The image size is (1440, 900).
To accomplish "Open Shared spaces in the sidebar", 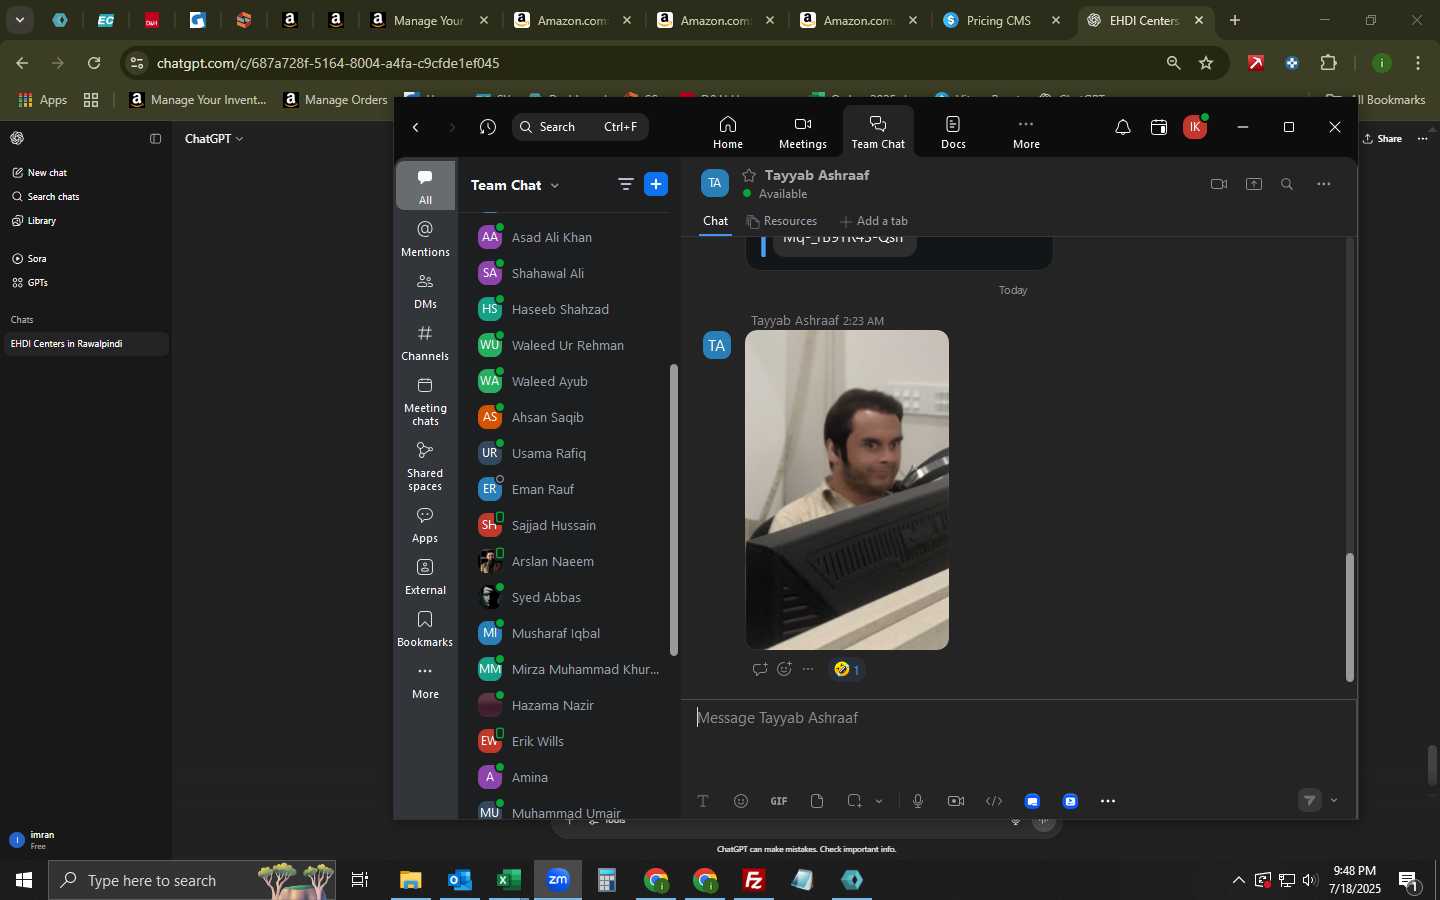I will 425,466.
